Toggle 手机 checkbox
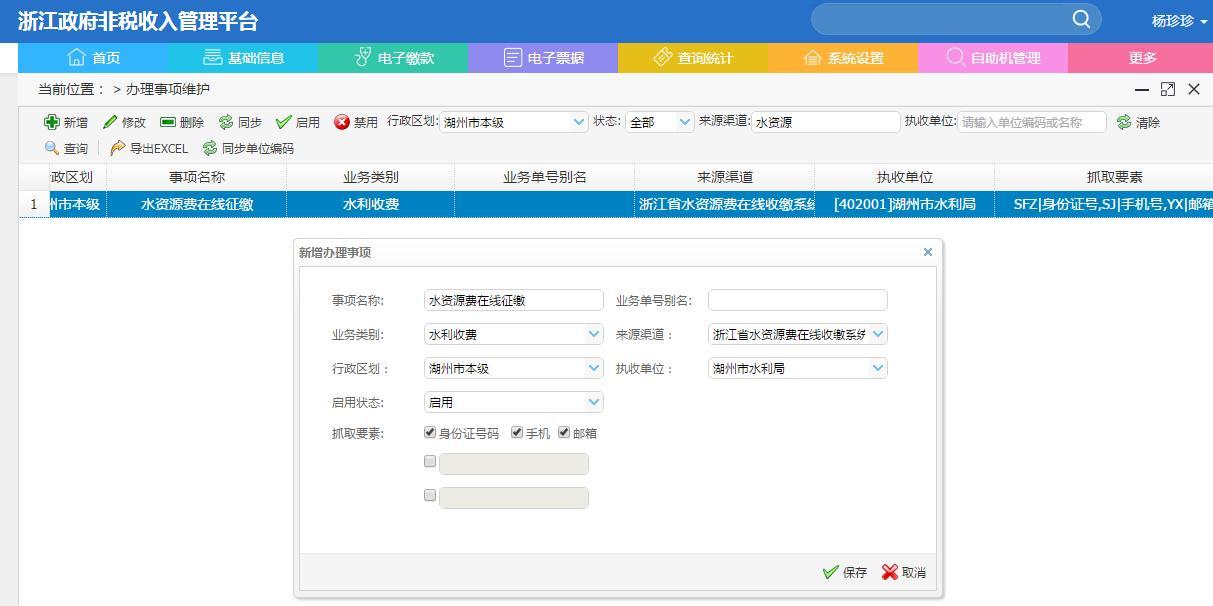The width and height of the screenshot is (1213, 606). coord(517,432)
